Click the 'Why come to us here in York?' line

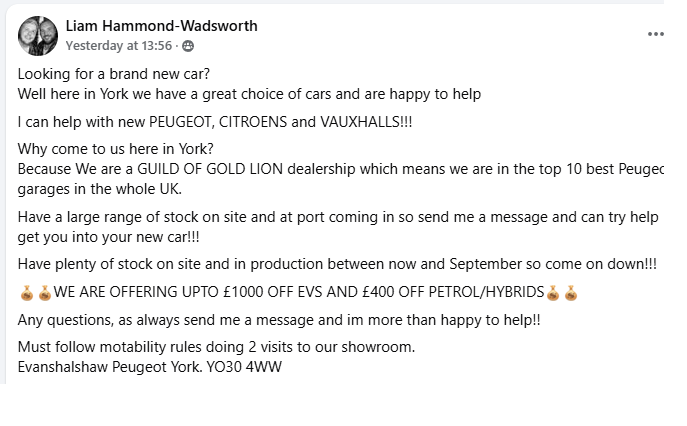click(120, 150)
